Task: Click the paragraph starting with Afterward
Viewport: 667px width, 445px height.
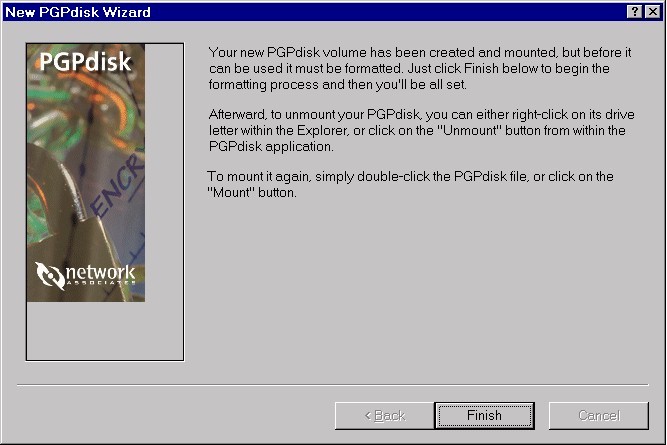Action: pos(421,130)
